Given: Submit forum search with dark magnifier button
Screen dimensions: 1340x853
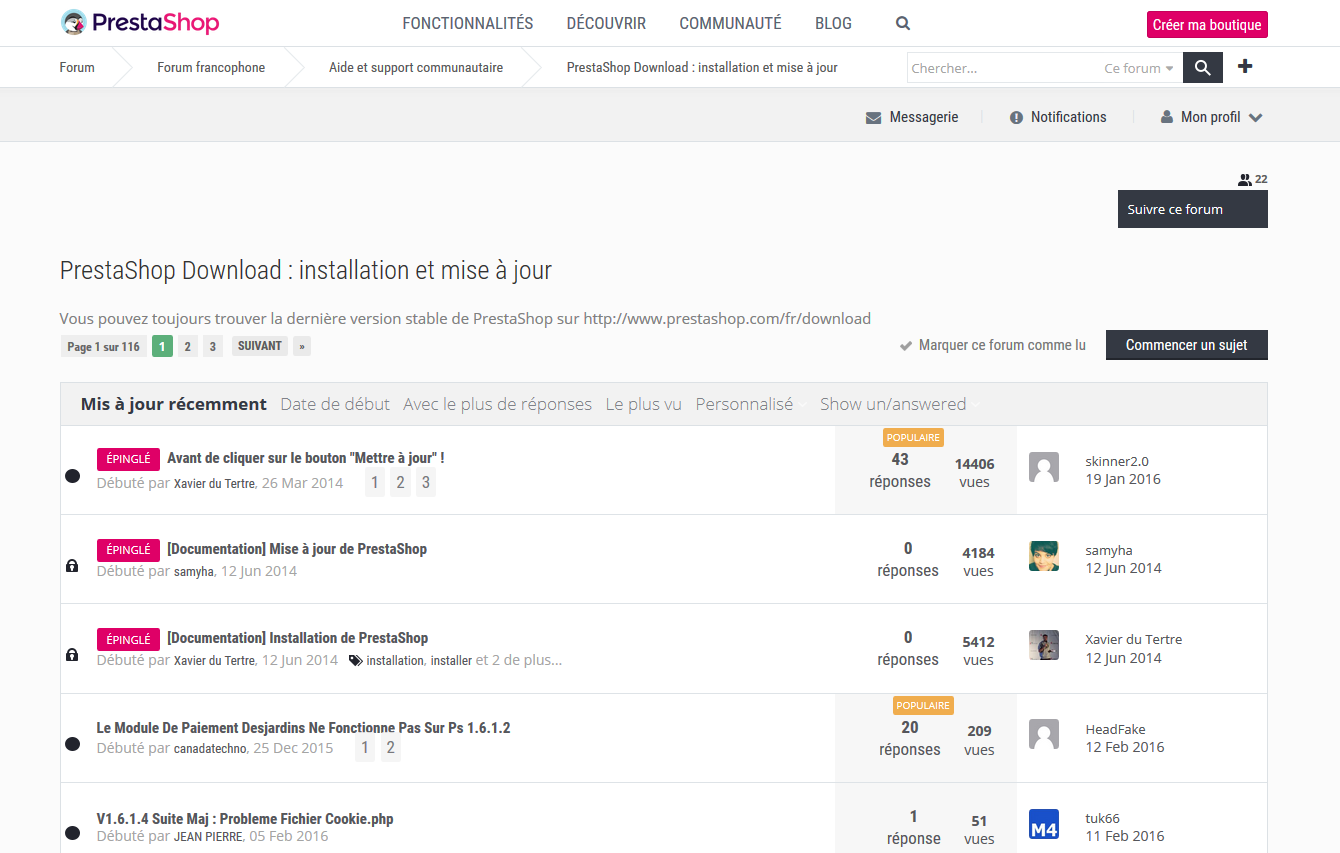Looking at the screenshot, I should point(1203,68).
